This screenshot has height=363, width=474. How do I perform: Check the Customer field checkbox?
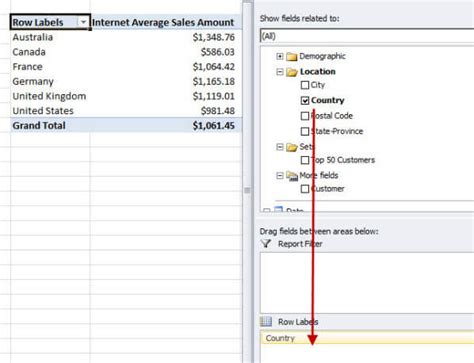click(305, 189)
